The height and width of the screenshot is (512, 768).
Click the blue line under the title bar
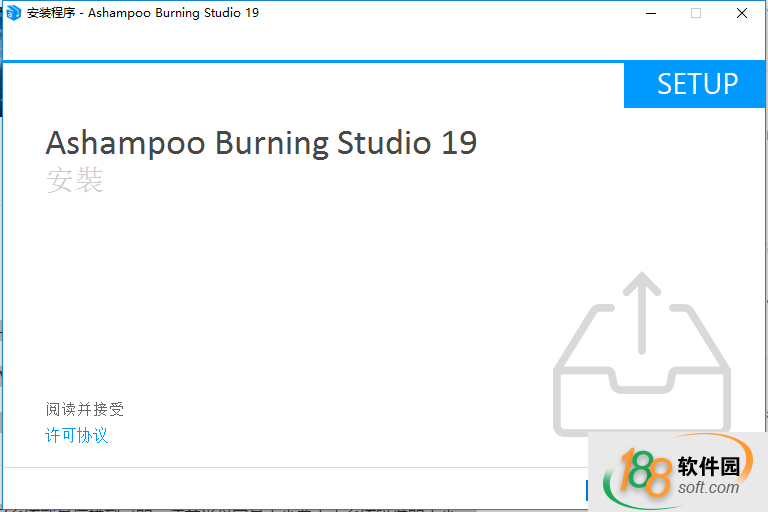pos(300,62)
